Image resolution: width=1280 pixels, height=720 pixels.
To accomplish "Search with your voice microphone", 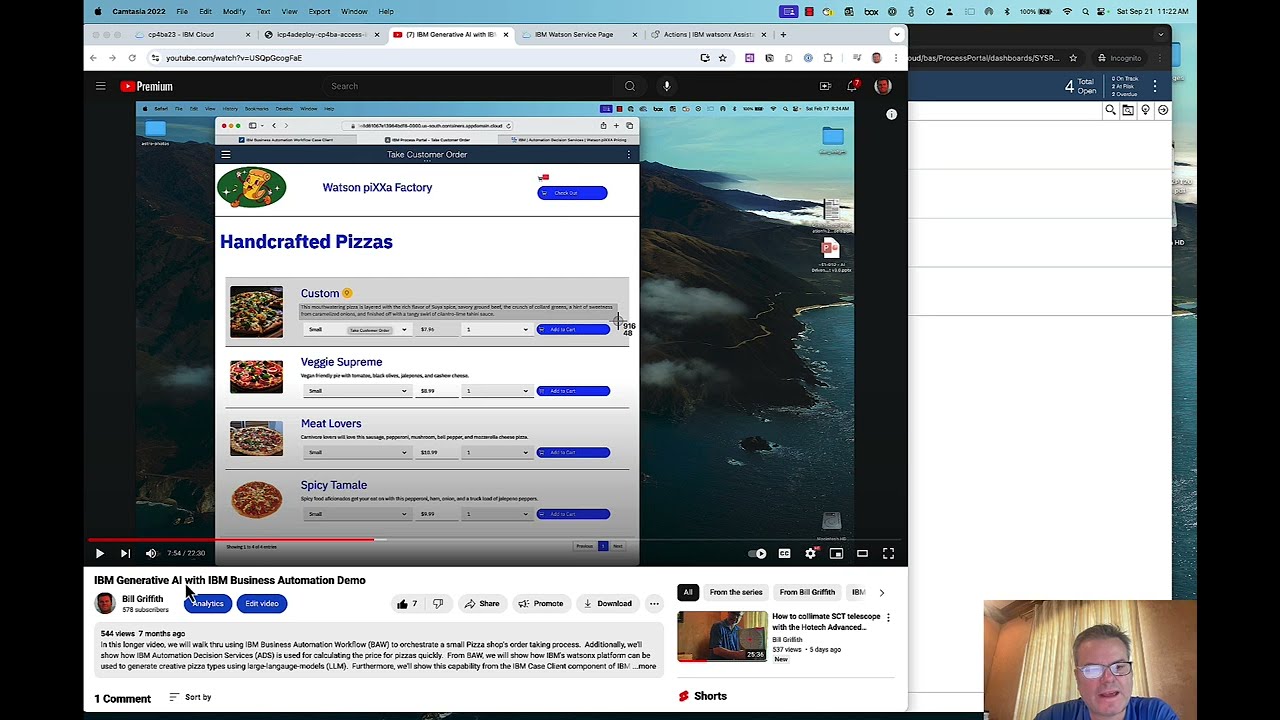I will tap(667, 86).
